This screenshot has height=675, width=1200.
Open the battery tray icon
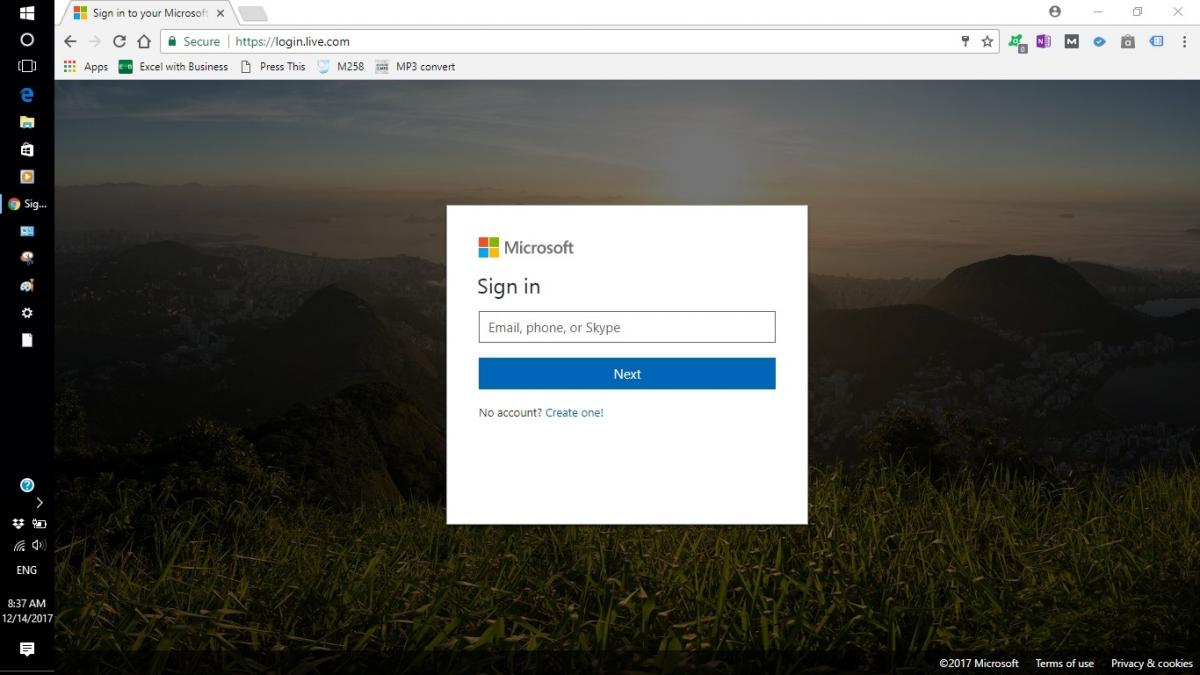point(39,523)
